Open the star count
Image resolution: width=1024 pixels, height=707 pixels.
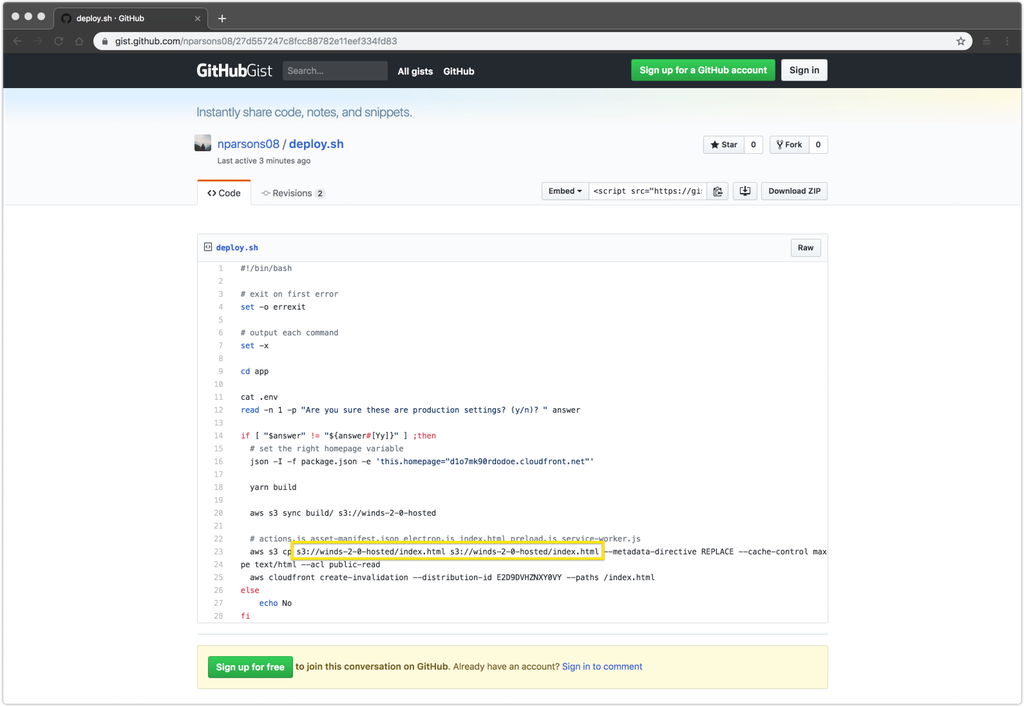tap(753, 145)
